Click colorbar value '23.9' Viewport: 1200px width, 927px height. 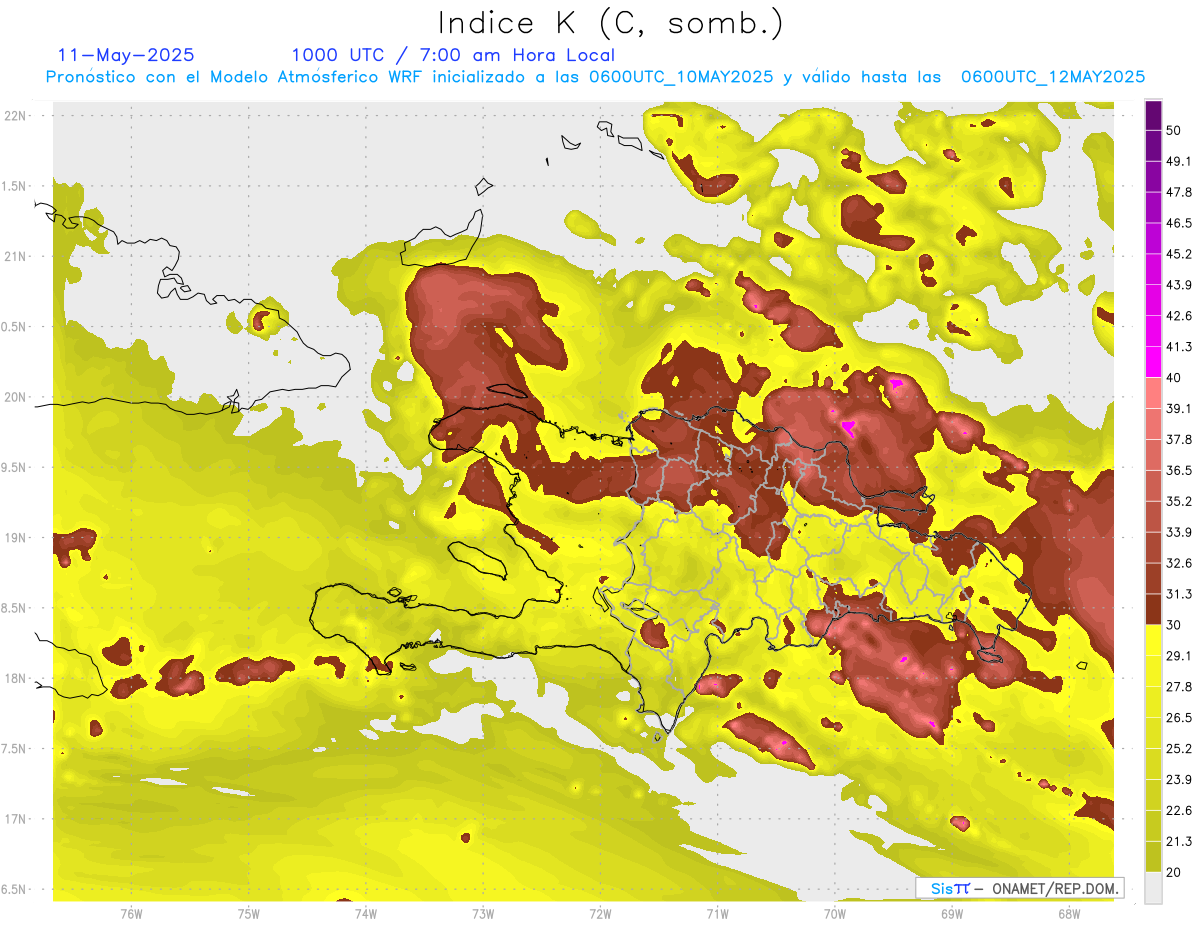pyautogui.click(x=1179, y=780)
